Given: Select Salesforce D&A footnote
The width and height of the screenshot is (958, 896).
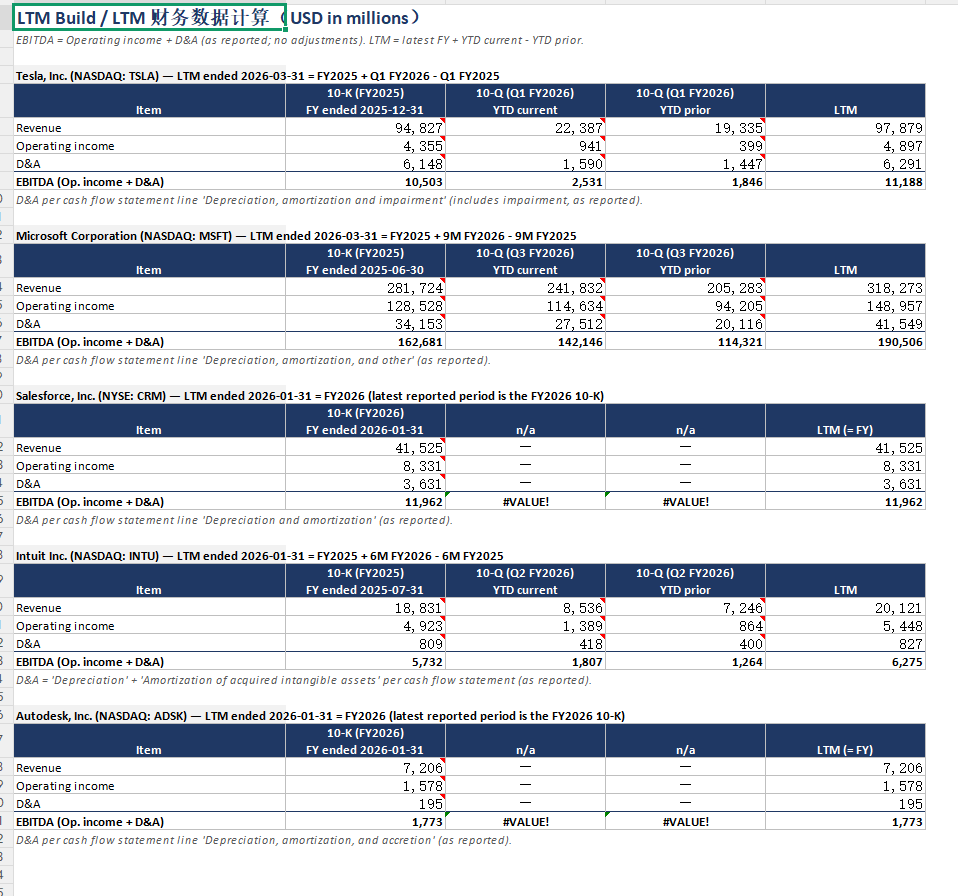Looking at the screenshot, I should 234,520.
